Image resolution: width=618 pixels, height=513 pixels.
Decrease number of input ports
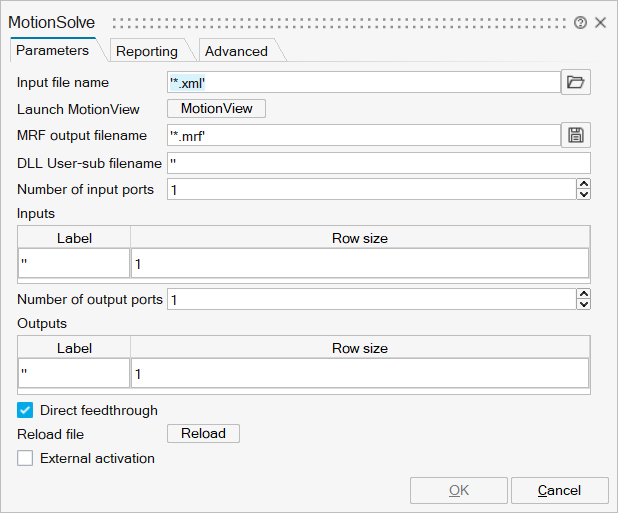[x=584, y=194]
